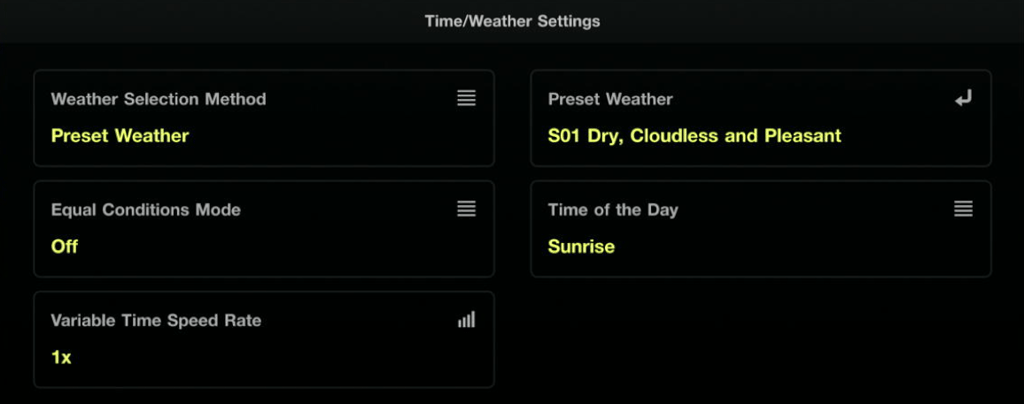Click empty area of Variable Time Speed card
The width and height of the screenshot is (1024, 404).
294,359
